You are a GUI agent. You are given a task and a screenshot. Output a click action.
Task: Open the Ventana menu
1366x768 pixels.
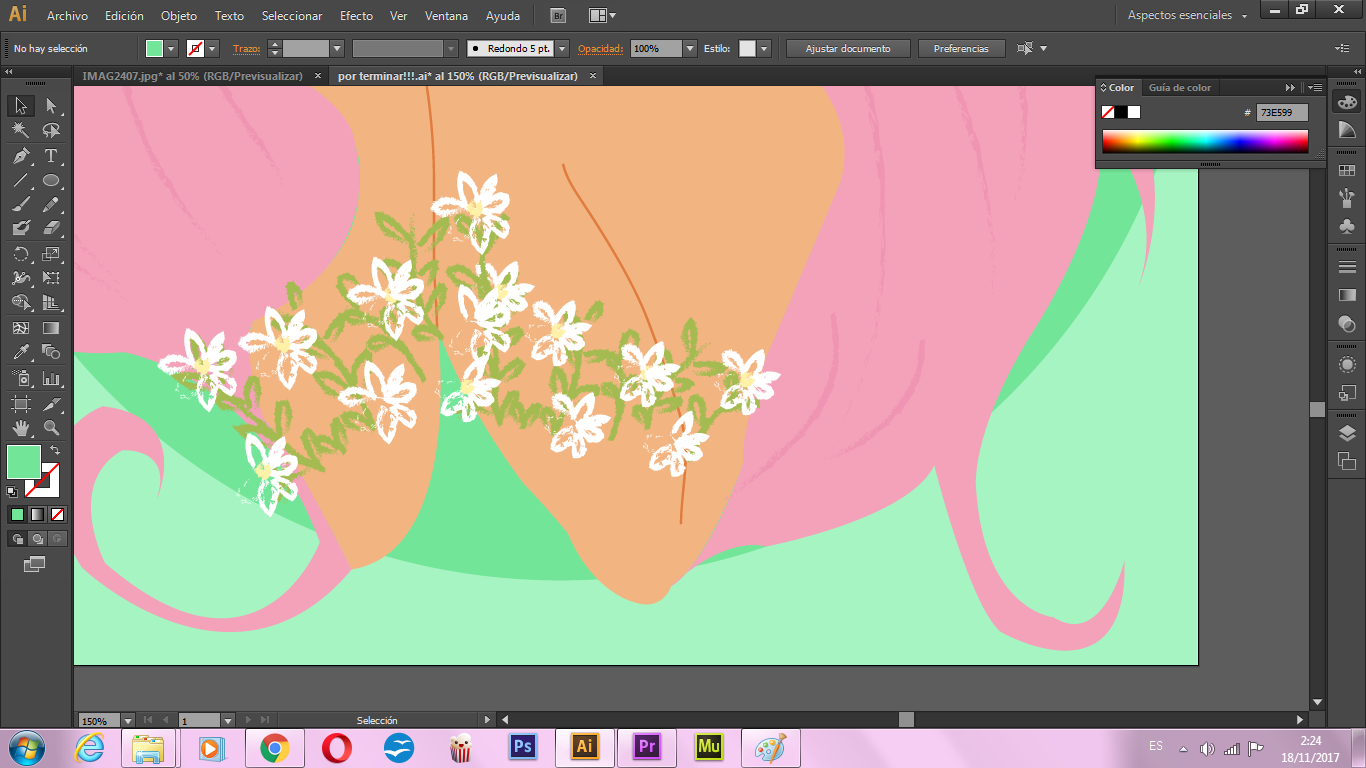point(445,16)
